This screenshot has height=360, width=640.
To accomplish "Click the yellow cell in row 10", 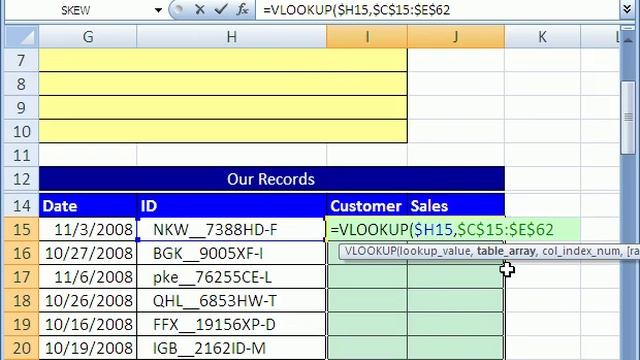I will pos(223,131).
